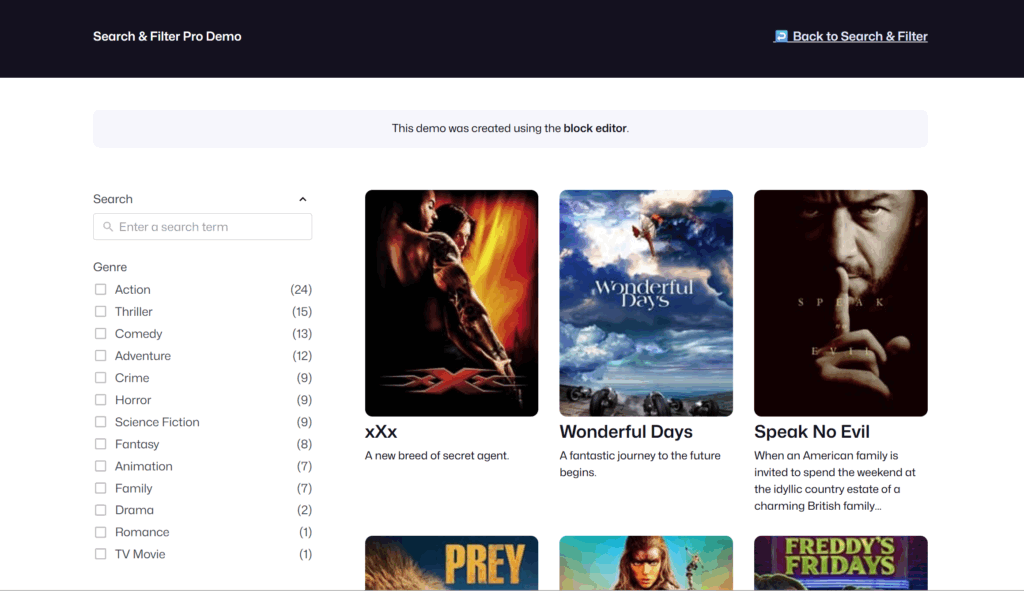
Task: Click the Comedy genre label
Action: 138,334
